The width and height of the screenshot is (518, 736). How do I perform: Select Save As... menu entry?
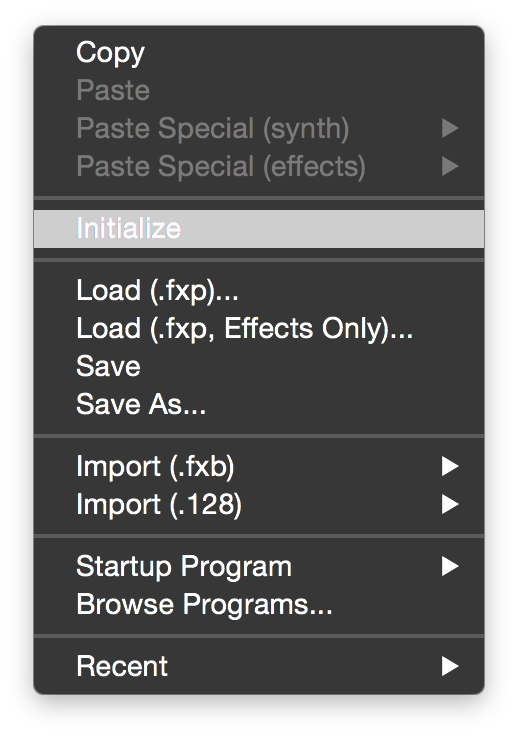coord(259,404)
